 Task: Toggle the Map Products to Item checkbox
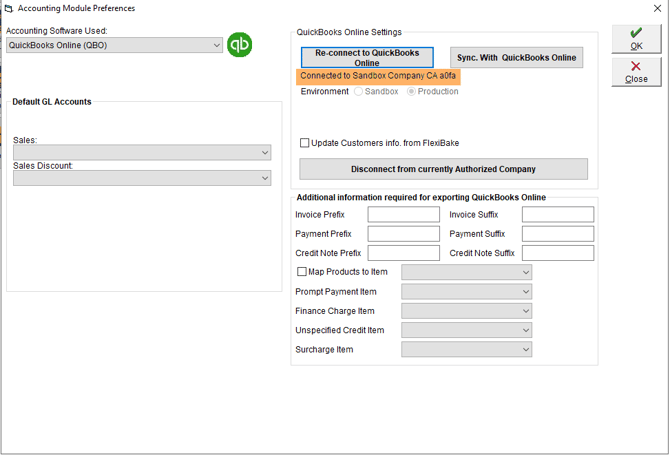[x=302, y=272]
